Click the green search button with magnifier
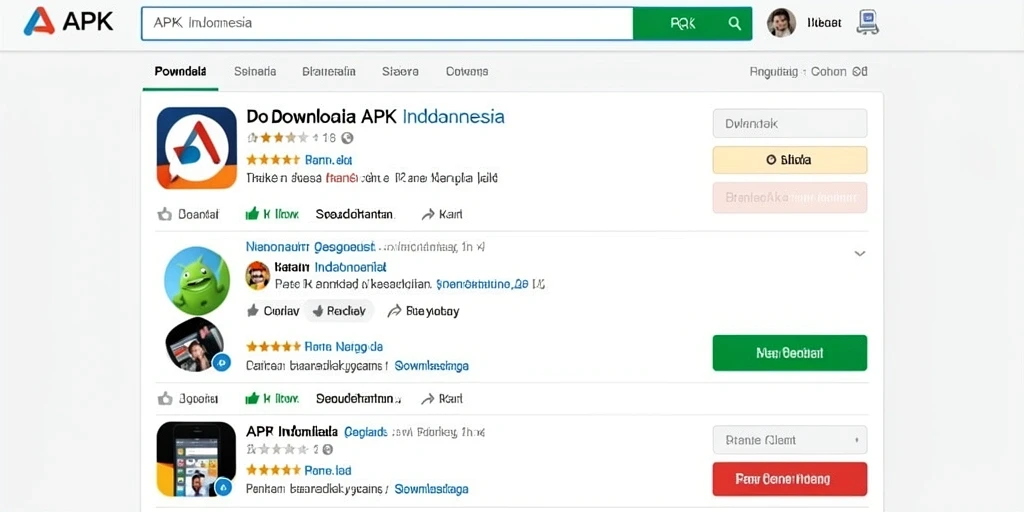The width and height of the screenshot is (1024, 512). (692, 24)
